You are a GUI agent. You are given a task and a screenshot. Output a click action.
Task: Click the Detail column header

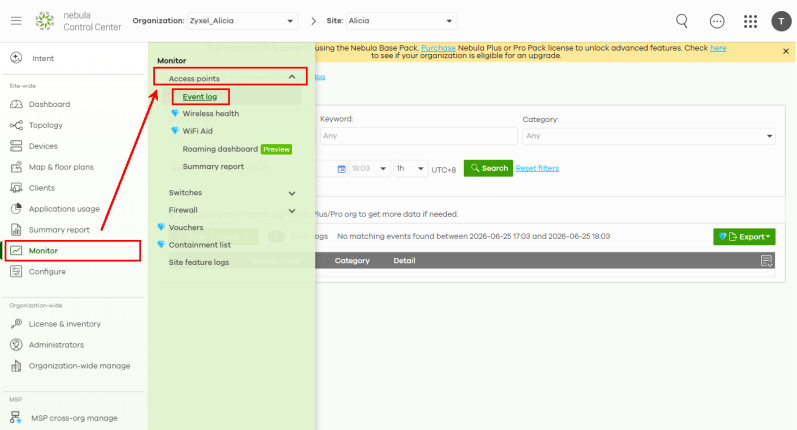[404, 261]
